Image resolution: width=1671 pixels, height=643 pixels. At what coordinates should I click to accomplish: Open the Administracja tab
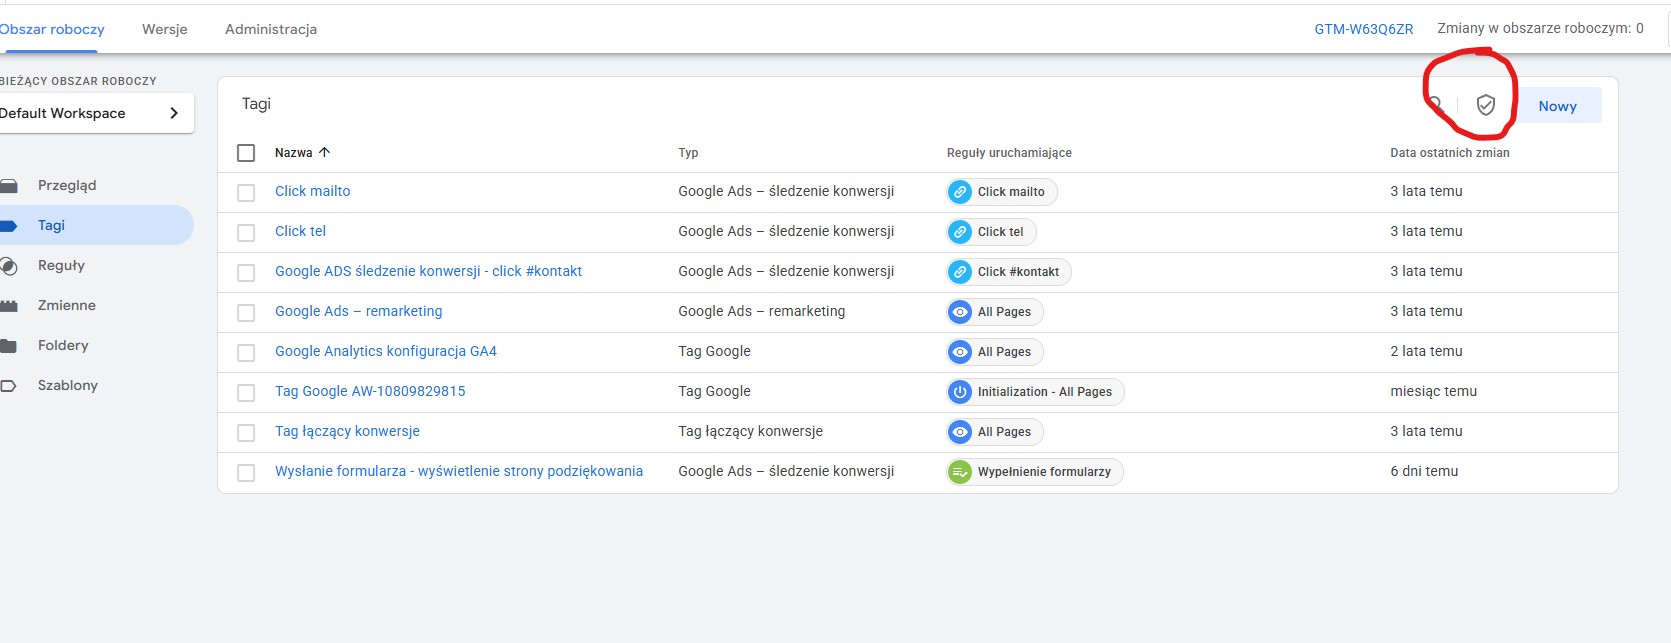271,29
